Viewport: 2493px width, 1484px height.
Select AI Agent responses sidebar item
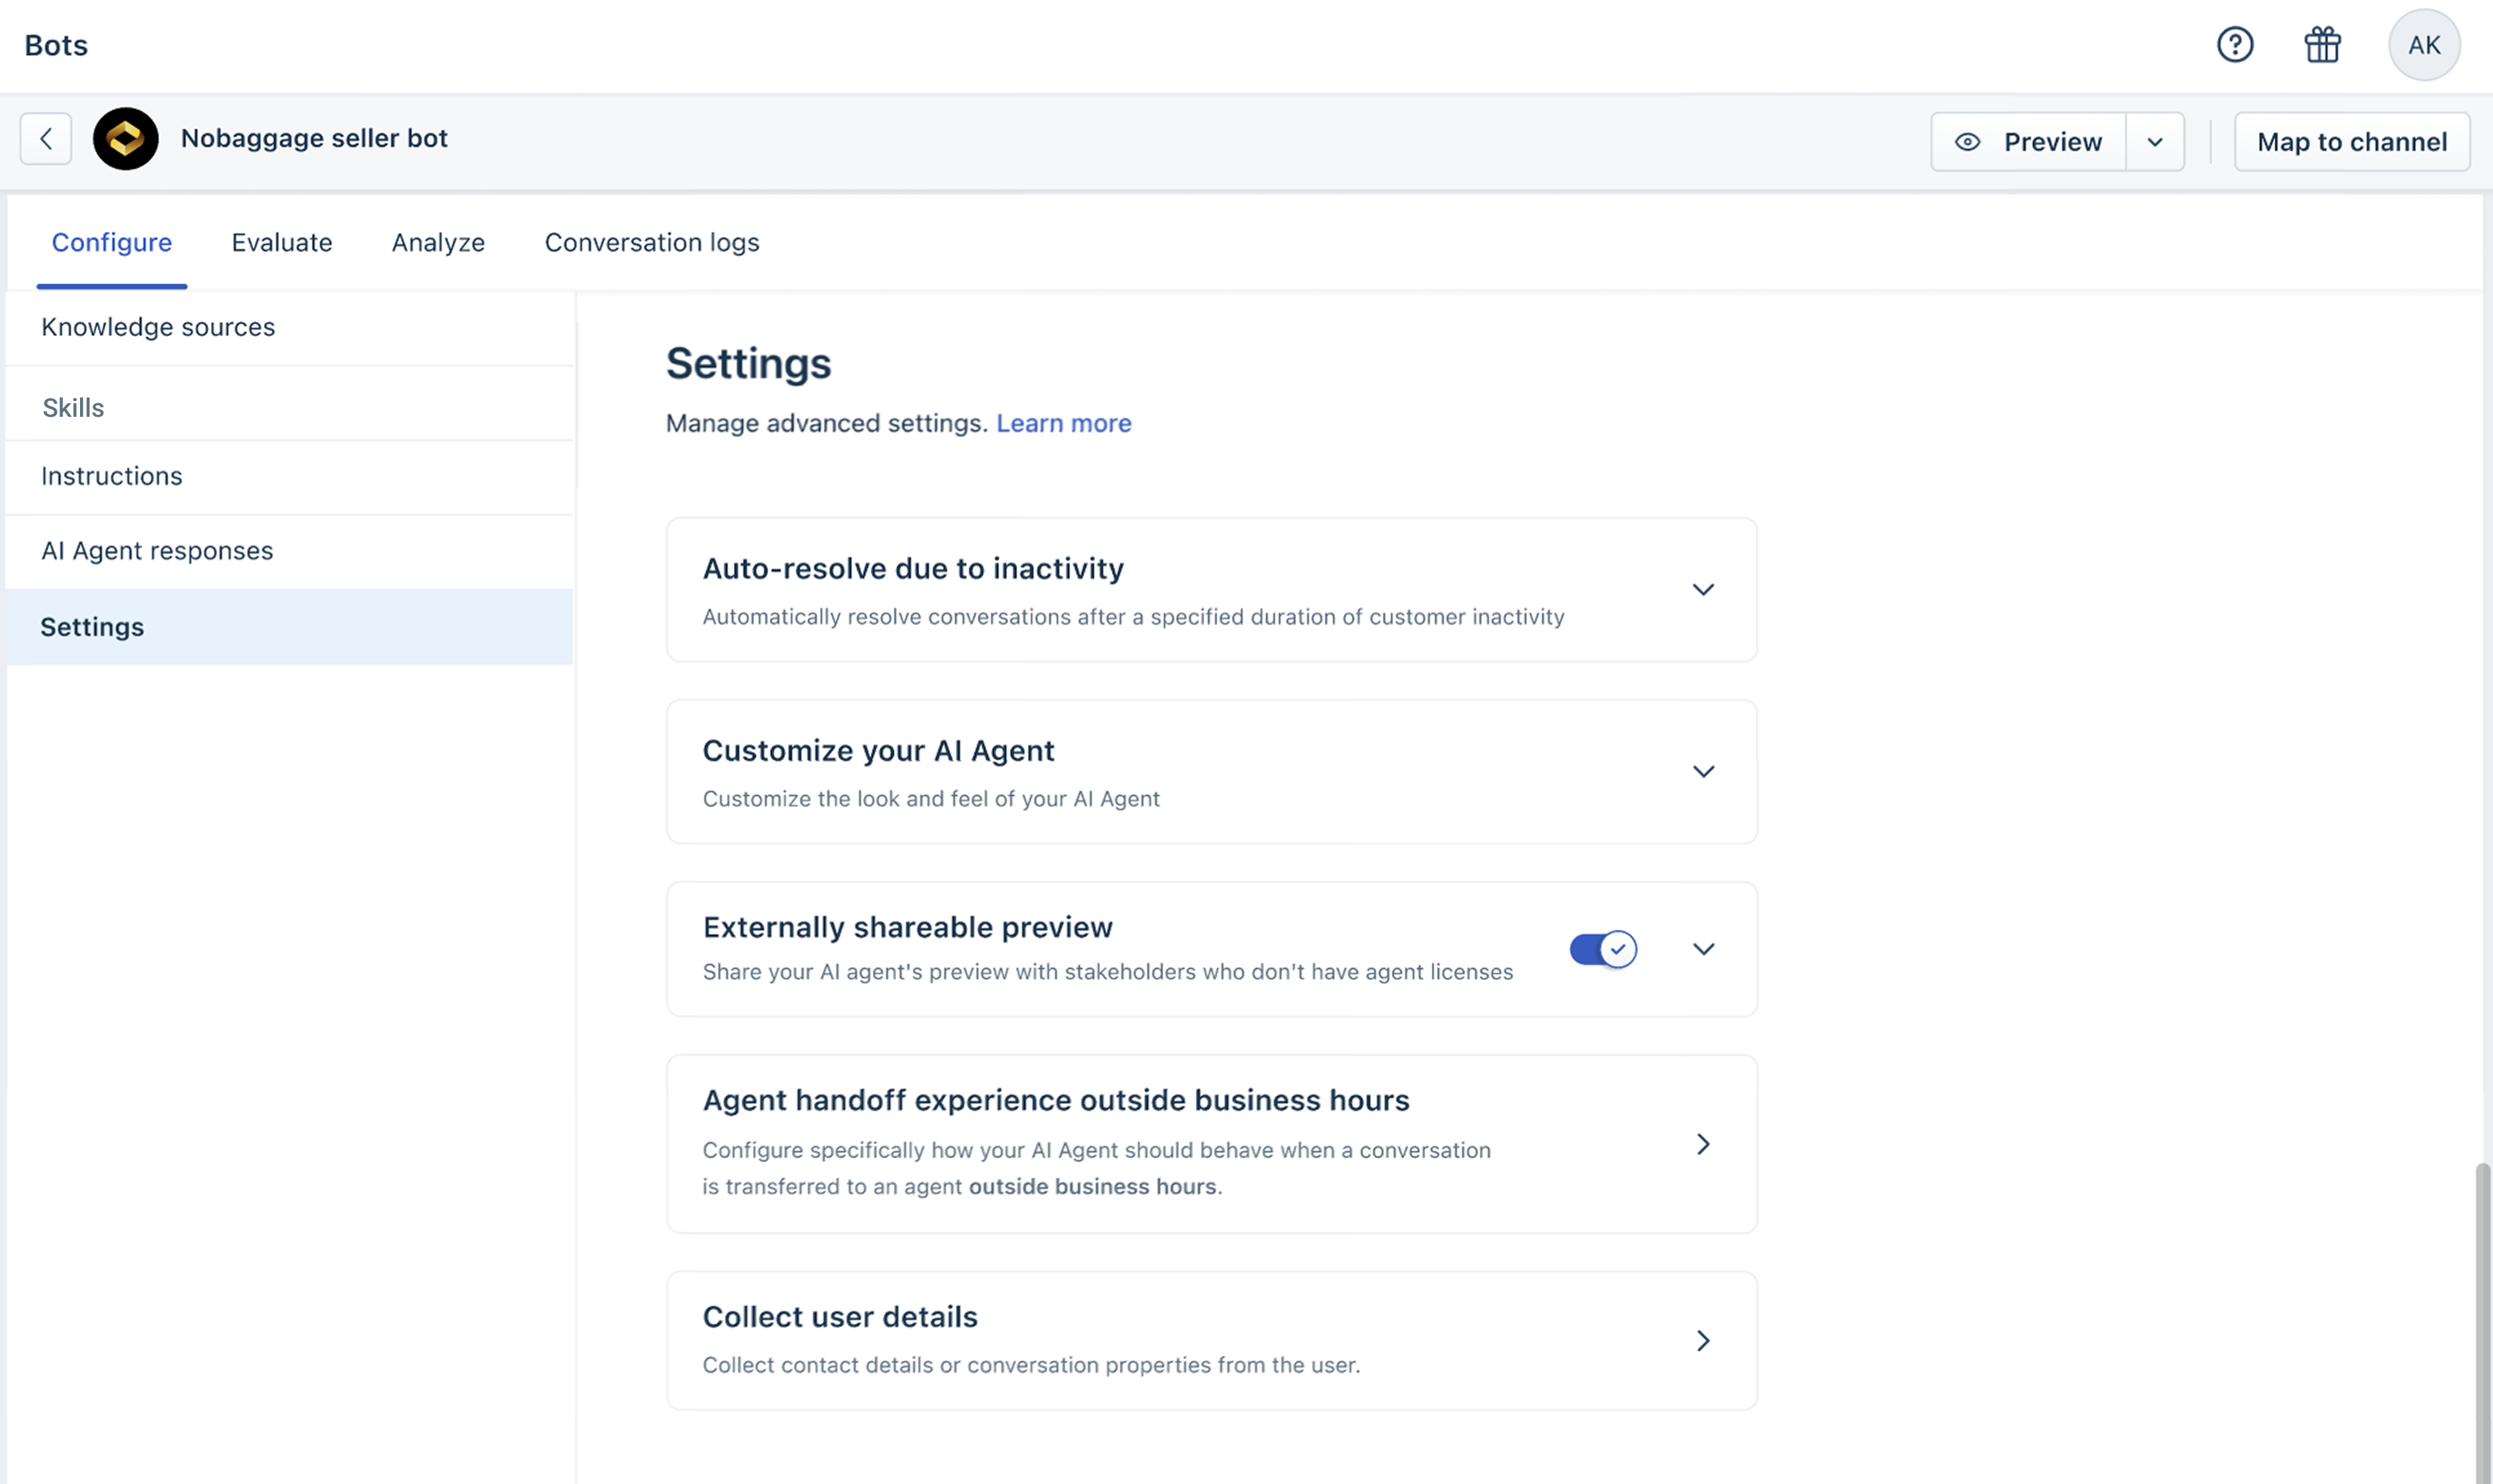click(x=157, y=551)
